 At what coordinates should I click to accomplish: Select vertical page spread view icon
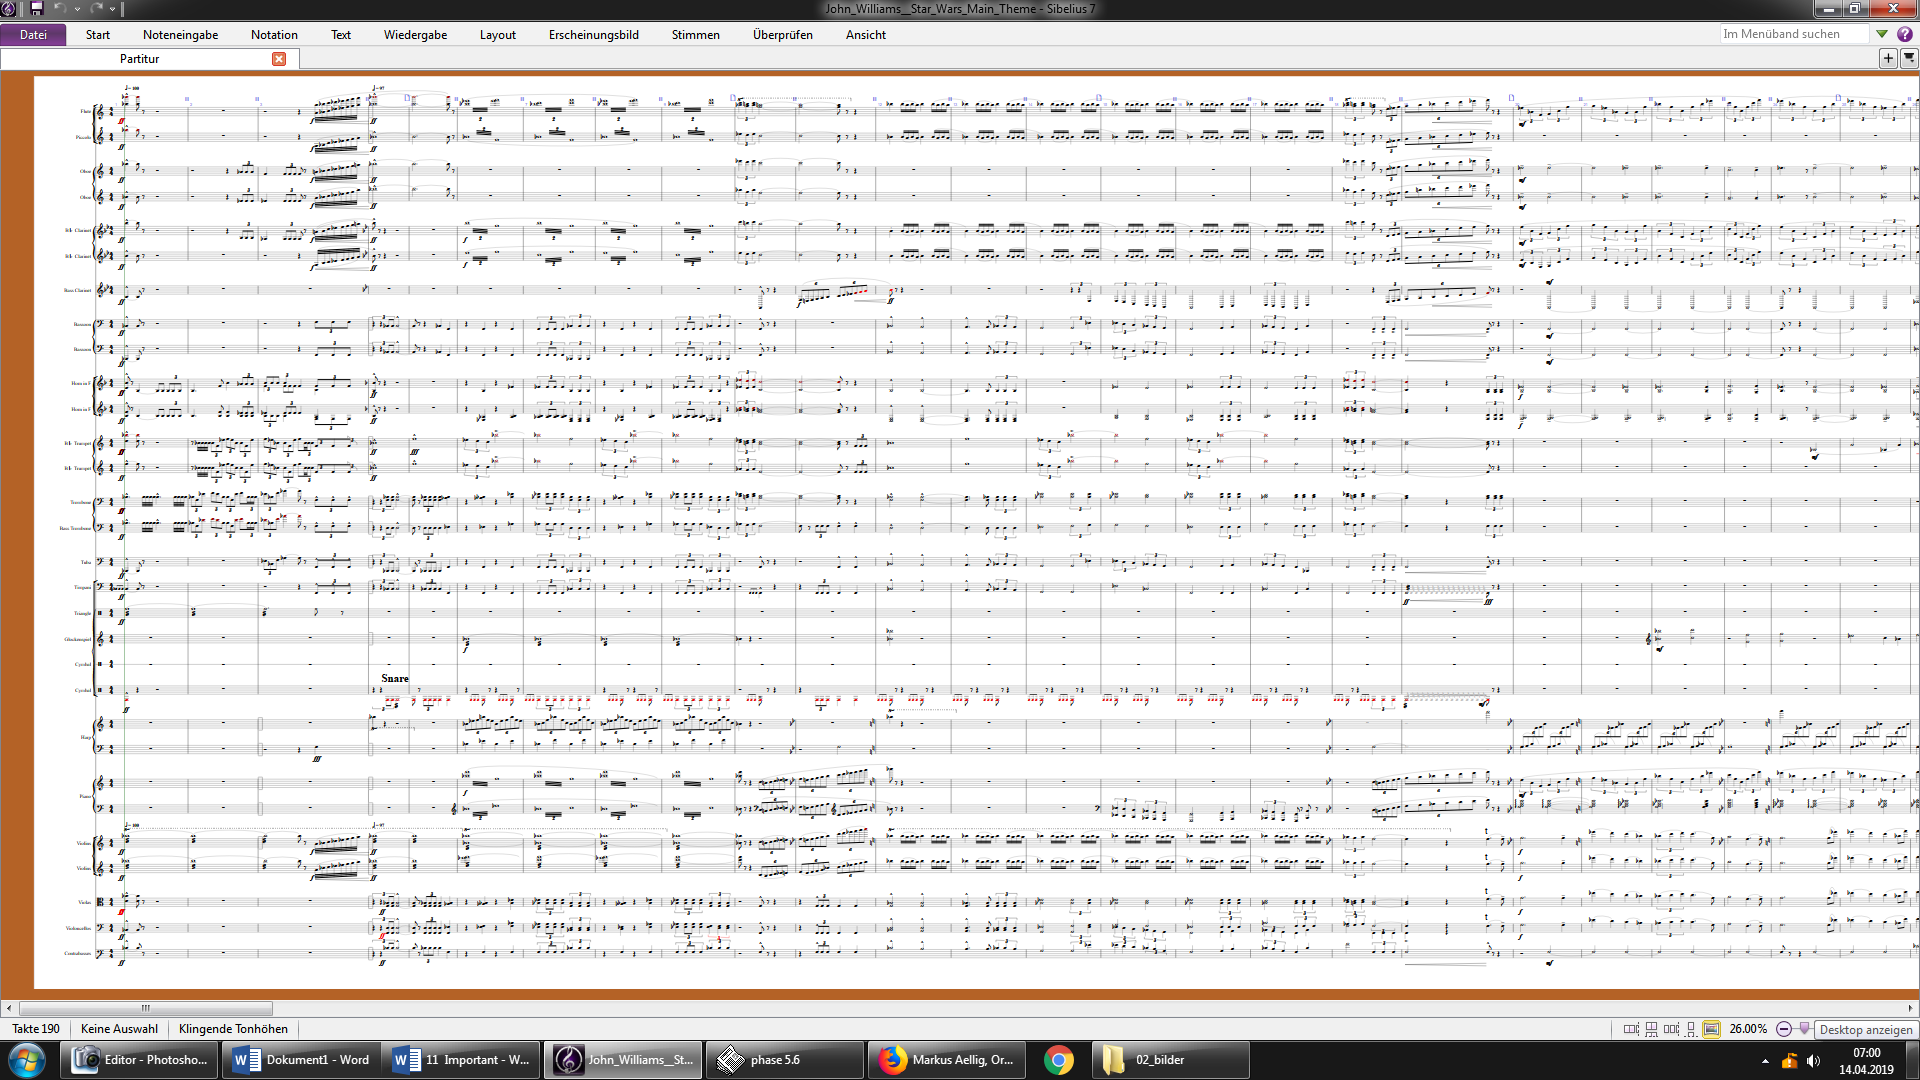click(1651, 1029)
